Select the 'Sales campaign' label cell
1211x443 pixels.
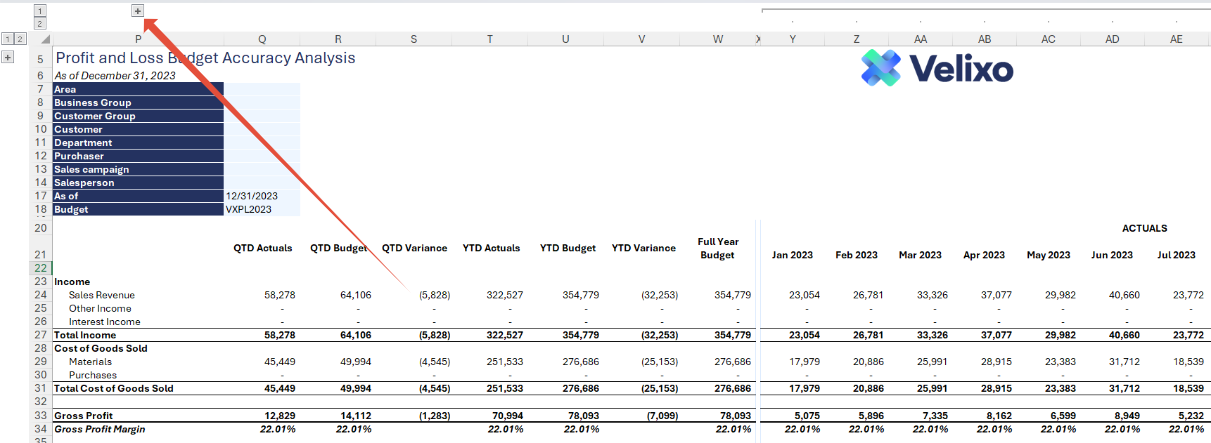coord(138,169)
